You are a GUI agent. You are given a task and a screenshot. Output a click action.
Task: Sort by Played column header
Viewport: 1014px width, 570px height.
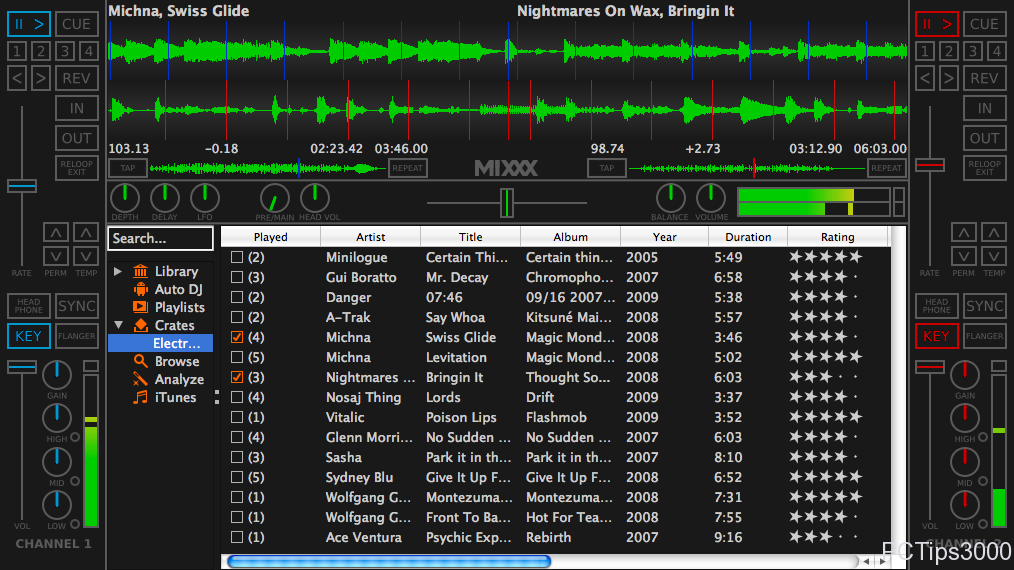point(271,237)
